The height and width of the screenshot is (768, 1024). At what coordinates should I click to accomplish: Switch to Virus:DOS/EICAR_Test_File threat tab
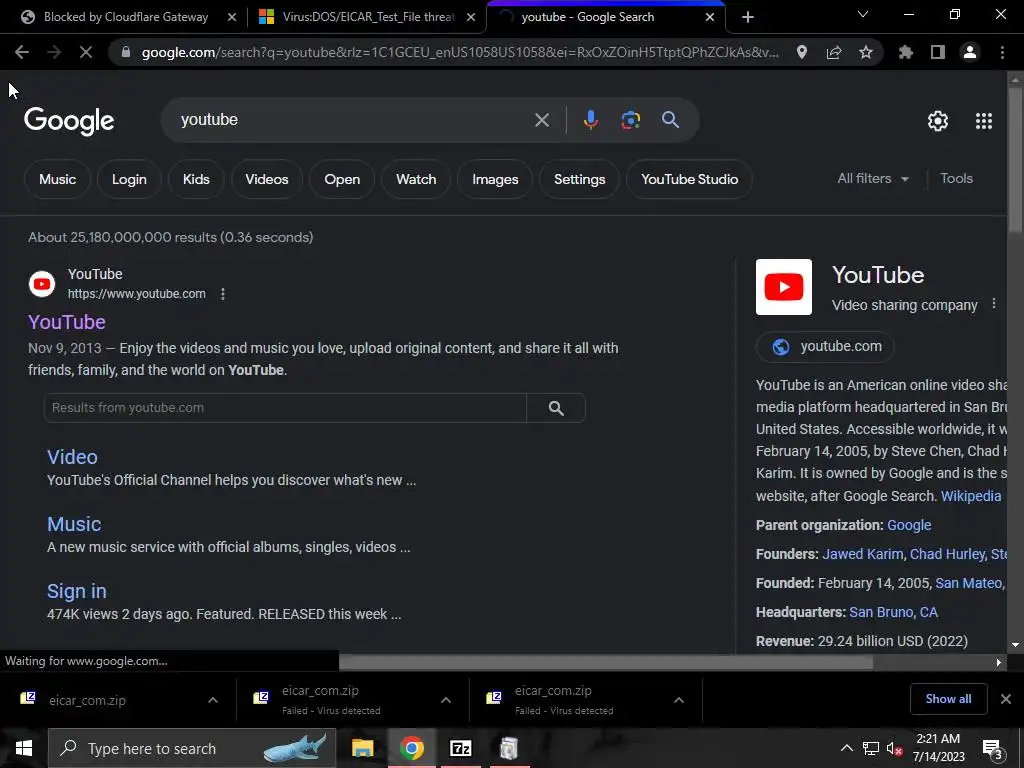tap(367, 17)
